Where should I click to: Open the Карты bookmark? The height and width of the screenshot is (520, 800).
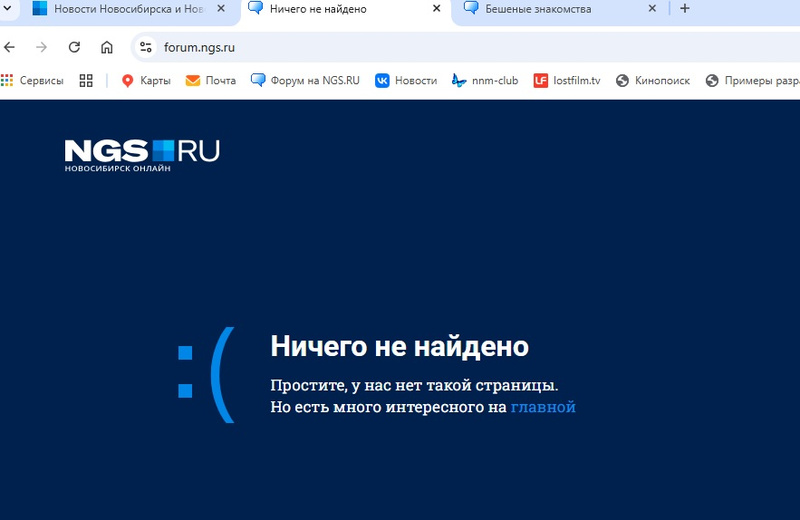pos(146,81)
